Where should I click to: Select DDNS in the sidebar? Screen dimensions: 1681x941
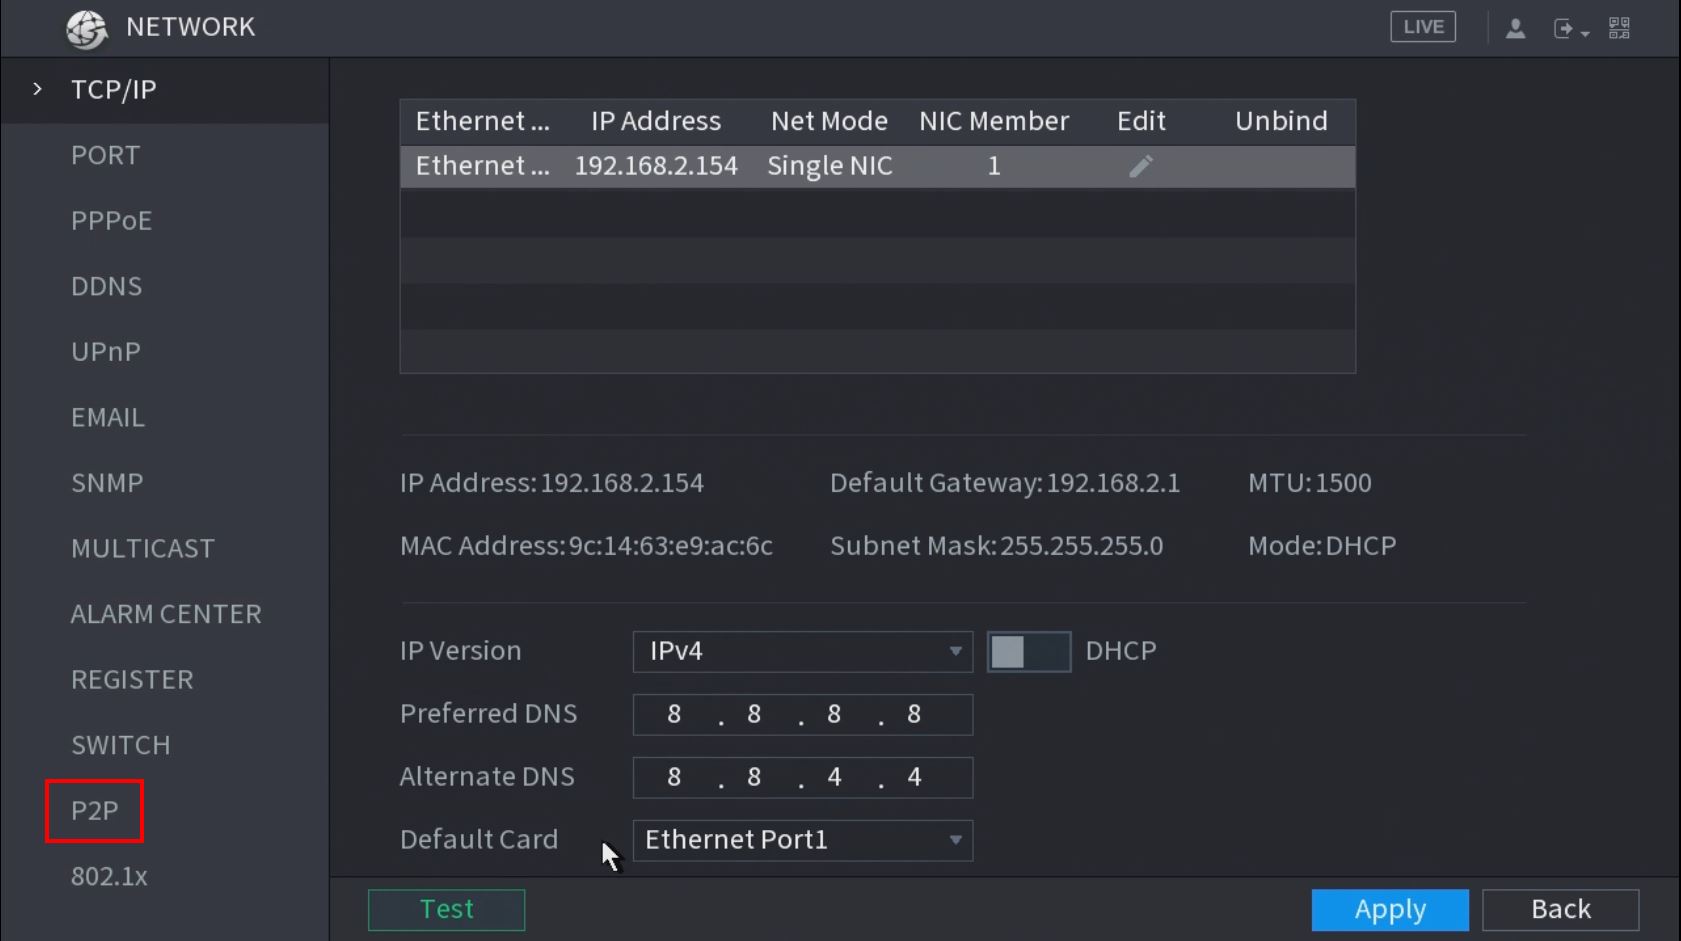(106, 286)
